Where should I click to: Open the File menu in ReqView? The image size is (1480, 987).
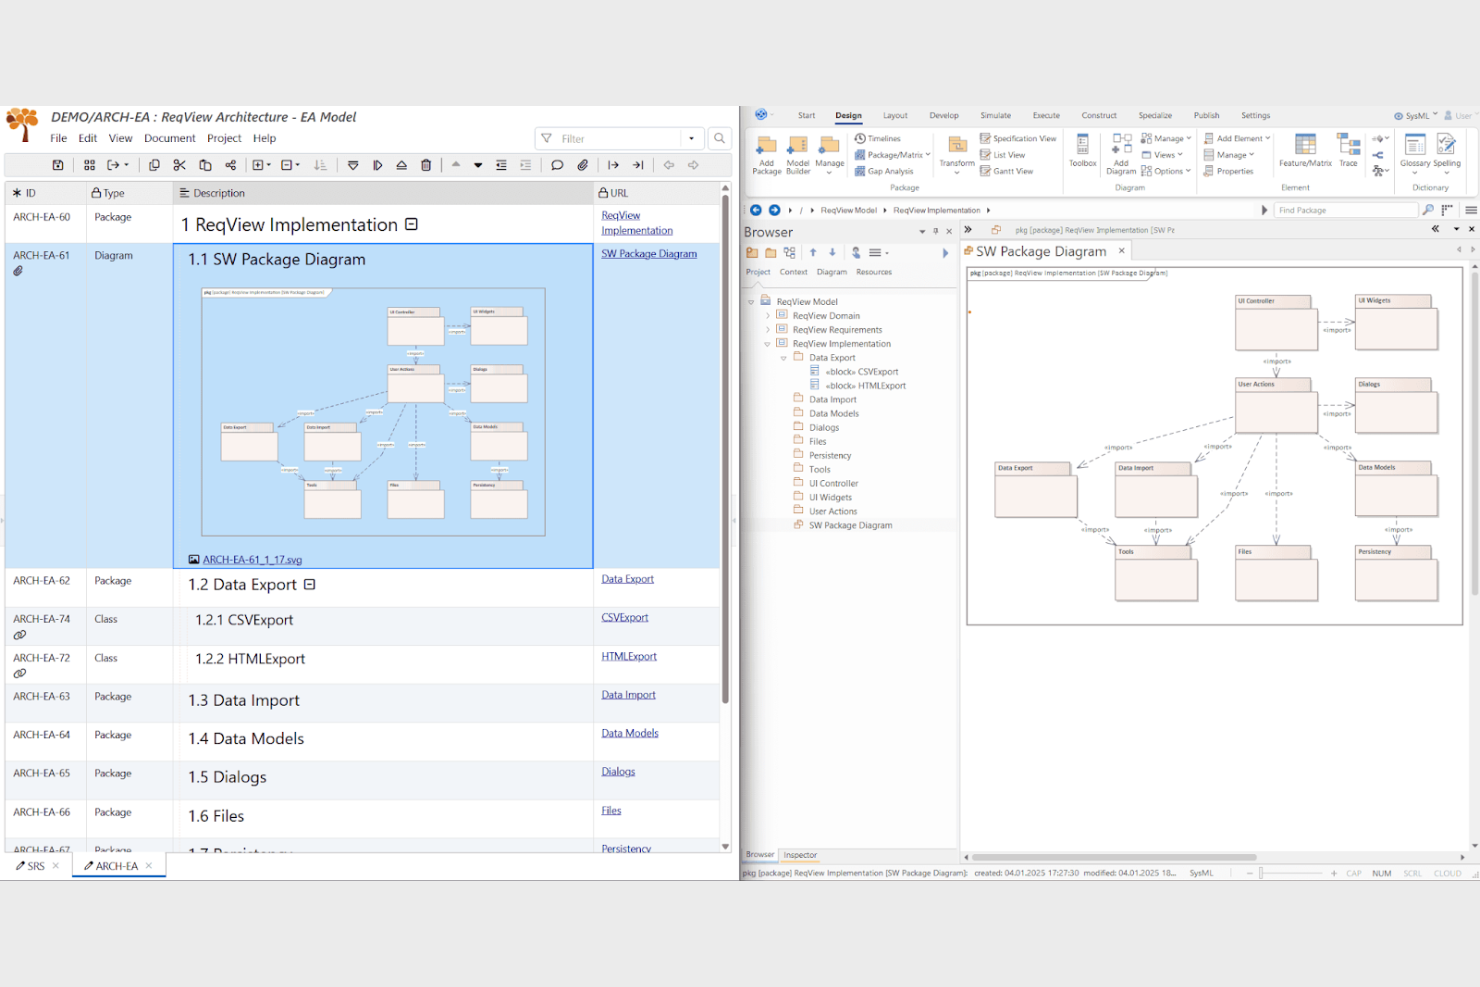[59, 138]
